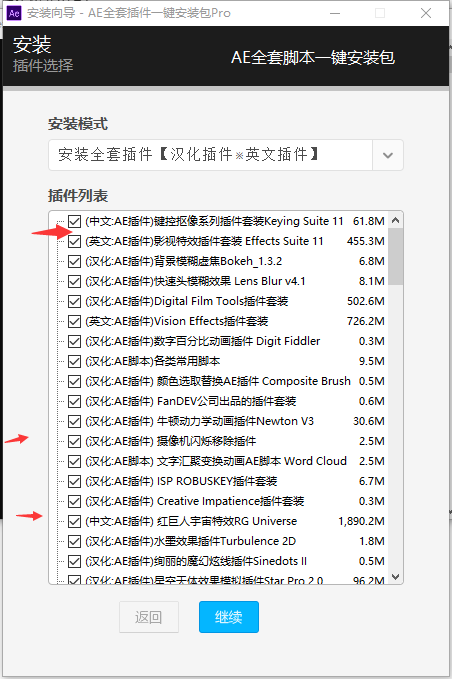Uncheck Digital Film Tools checkbox
Image resolution: width=452 pixels, height=679 pixels.
[x=74, y=301]
